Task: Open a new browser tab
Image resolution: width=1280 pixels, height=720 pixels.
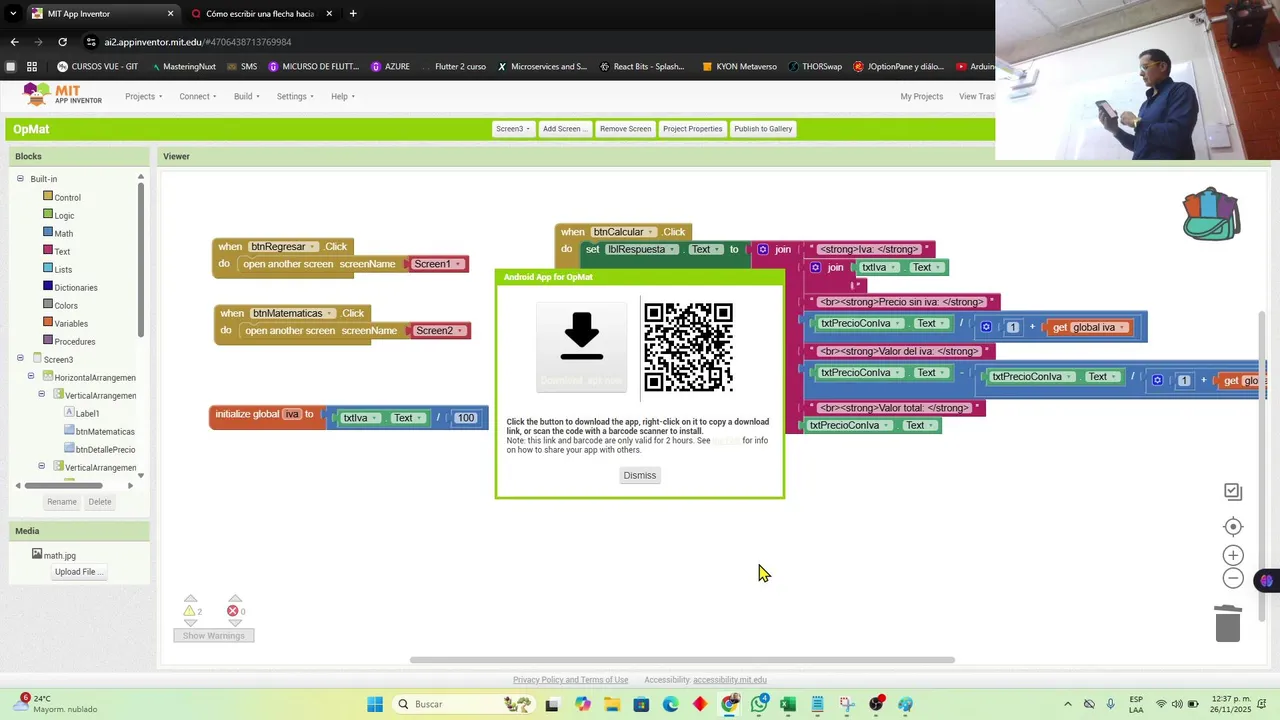Action: [353, 14]
